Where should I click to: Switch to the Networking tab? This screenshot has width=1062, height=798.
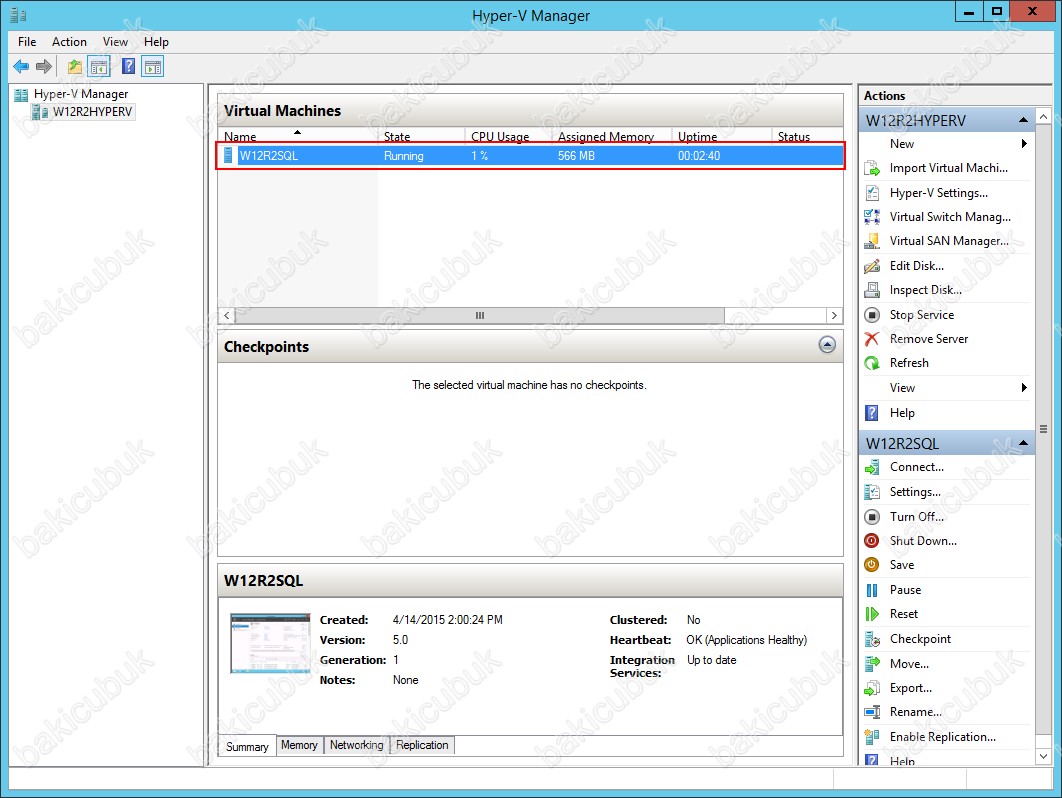click(x=357, y=745)
